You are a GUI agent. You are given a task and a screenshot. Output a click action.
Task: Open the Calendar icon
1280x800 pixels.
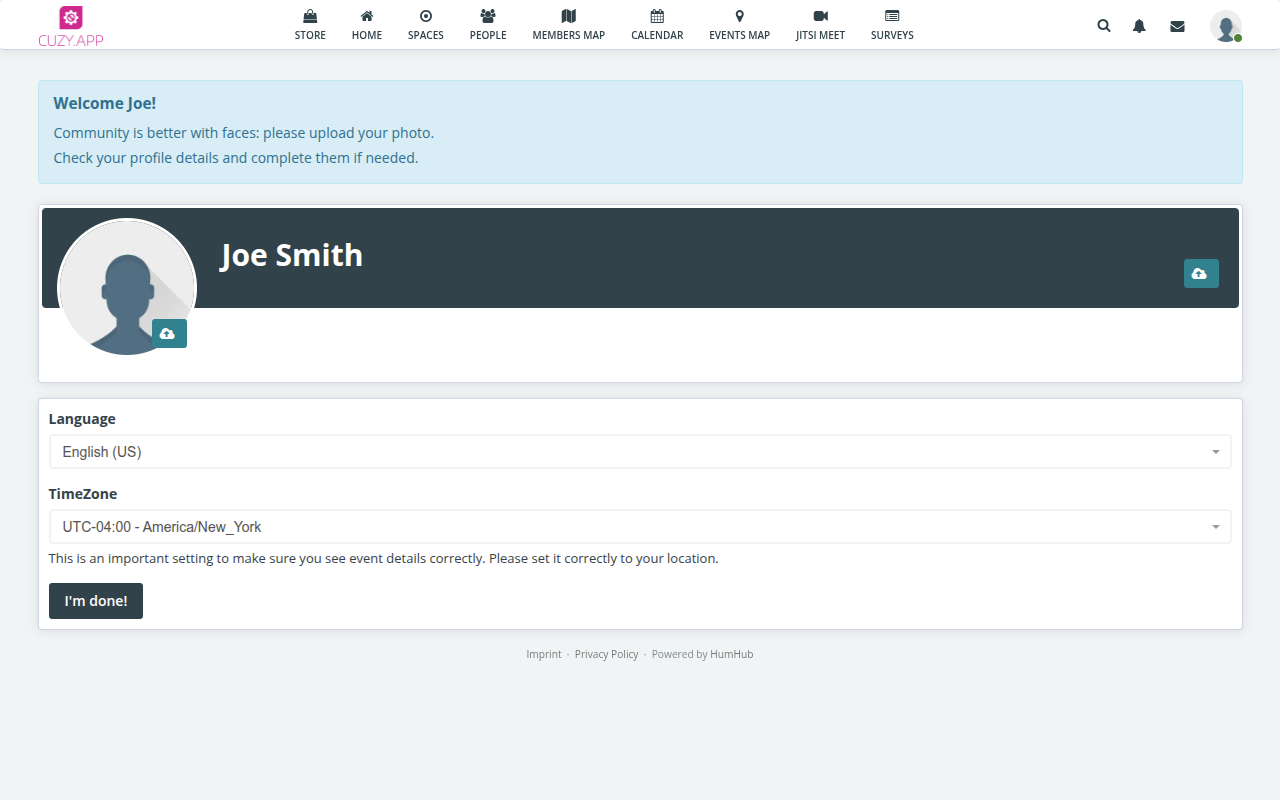657,16
